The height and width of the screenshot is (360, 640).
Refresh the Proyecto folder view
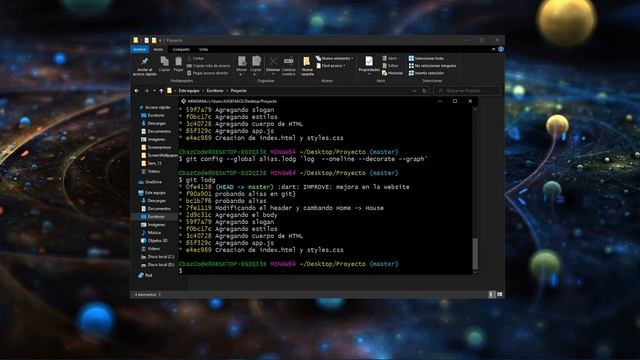[x=424, y=91]
